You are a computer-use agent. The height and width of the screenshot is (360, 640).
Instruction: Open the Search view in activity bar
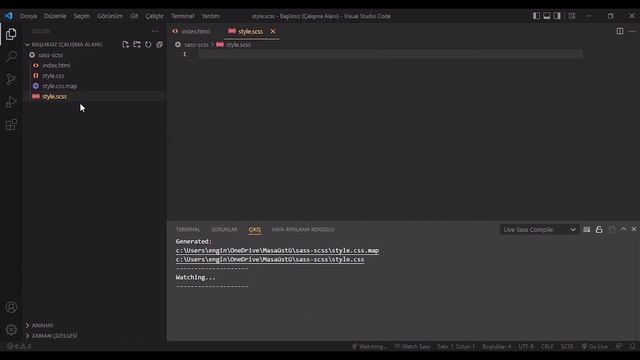tap(11, 56)
